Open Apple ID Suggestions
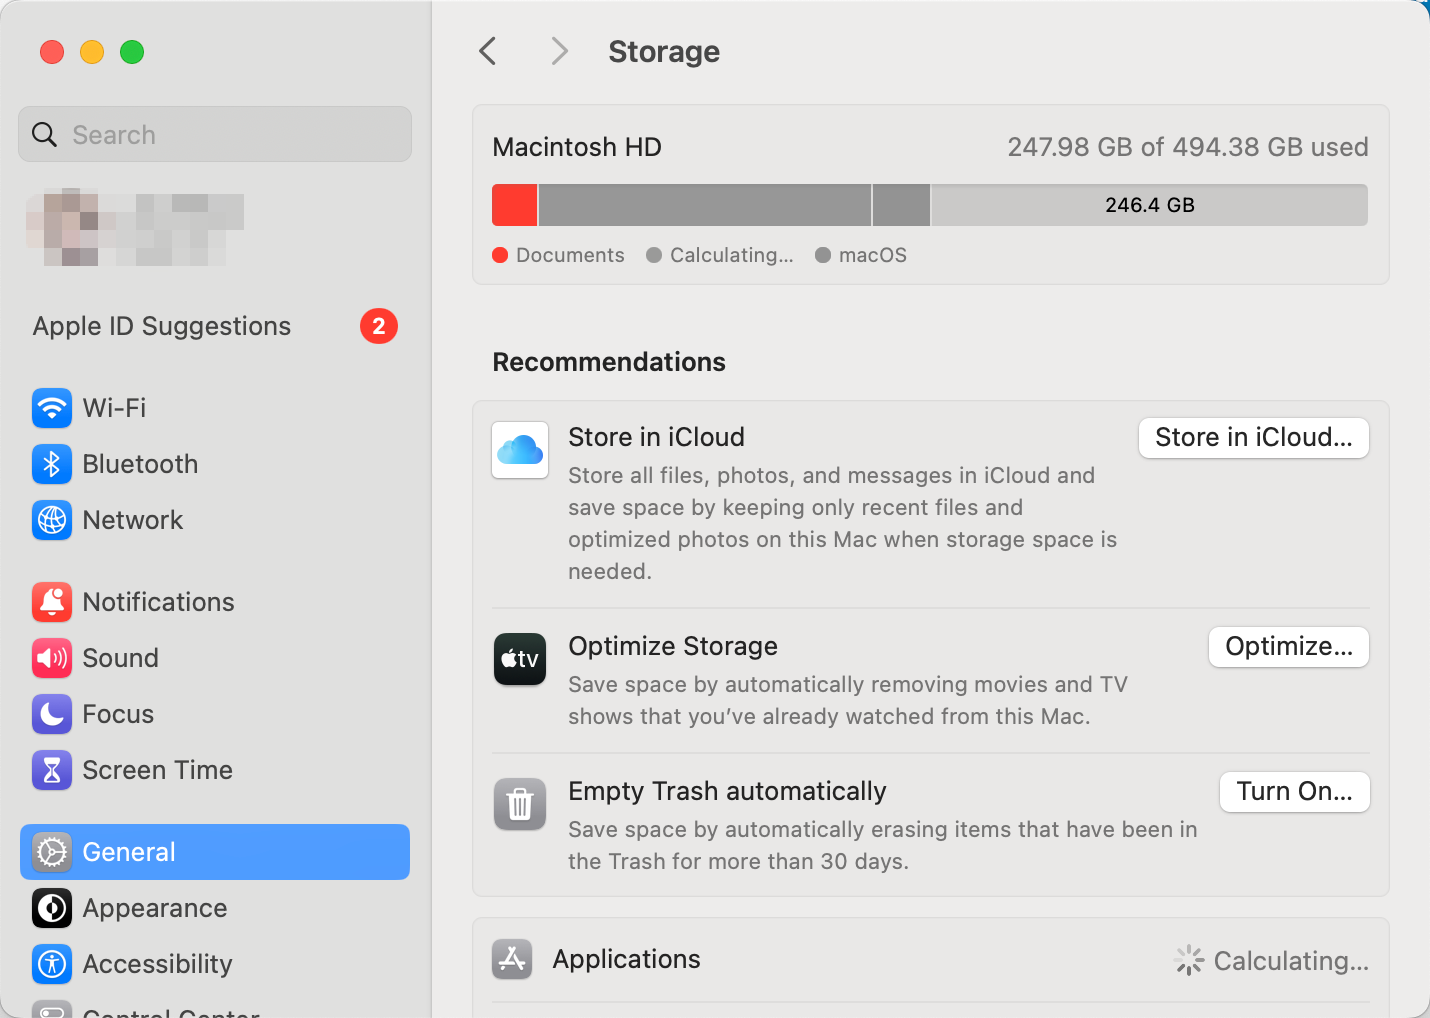This screenshot has height=1018, width=1430. [215, 326]
